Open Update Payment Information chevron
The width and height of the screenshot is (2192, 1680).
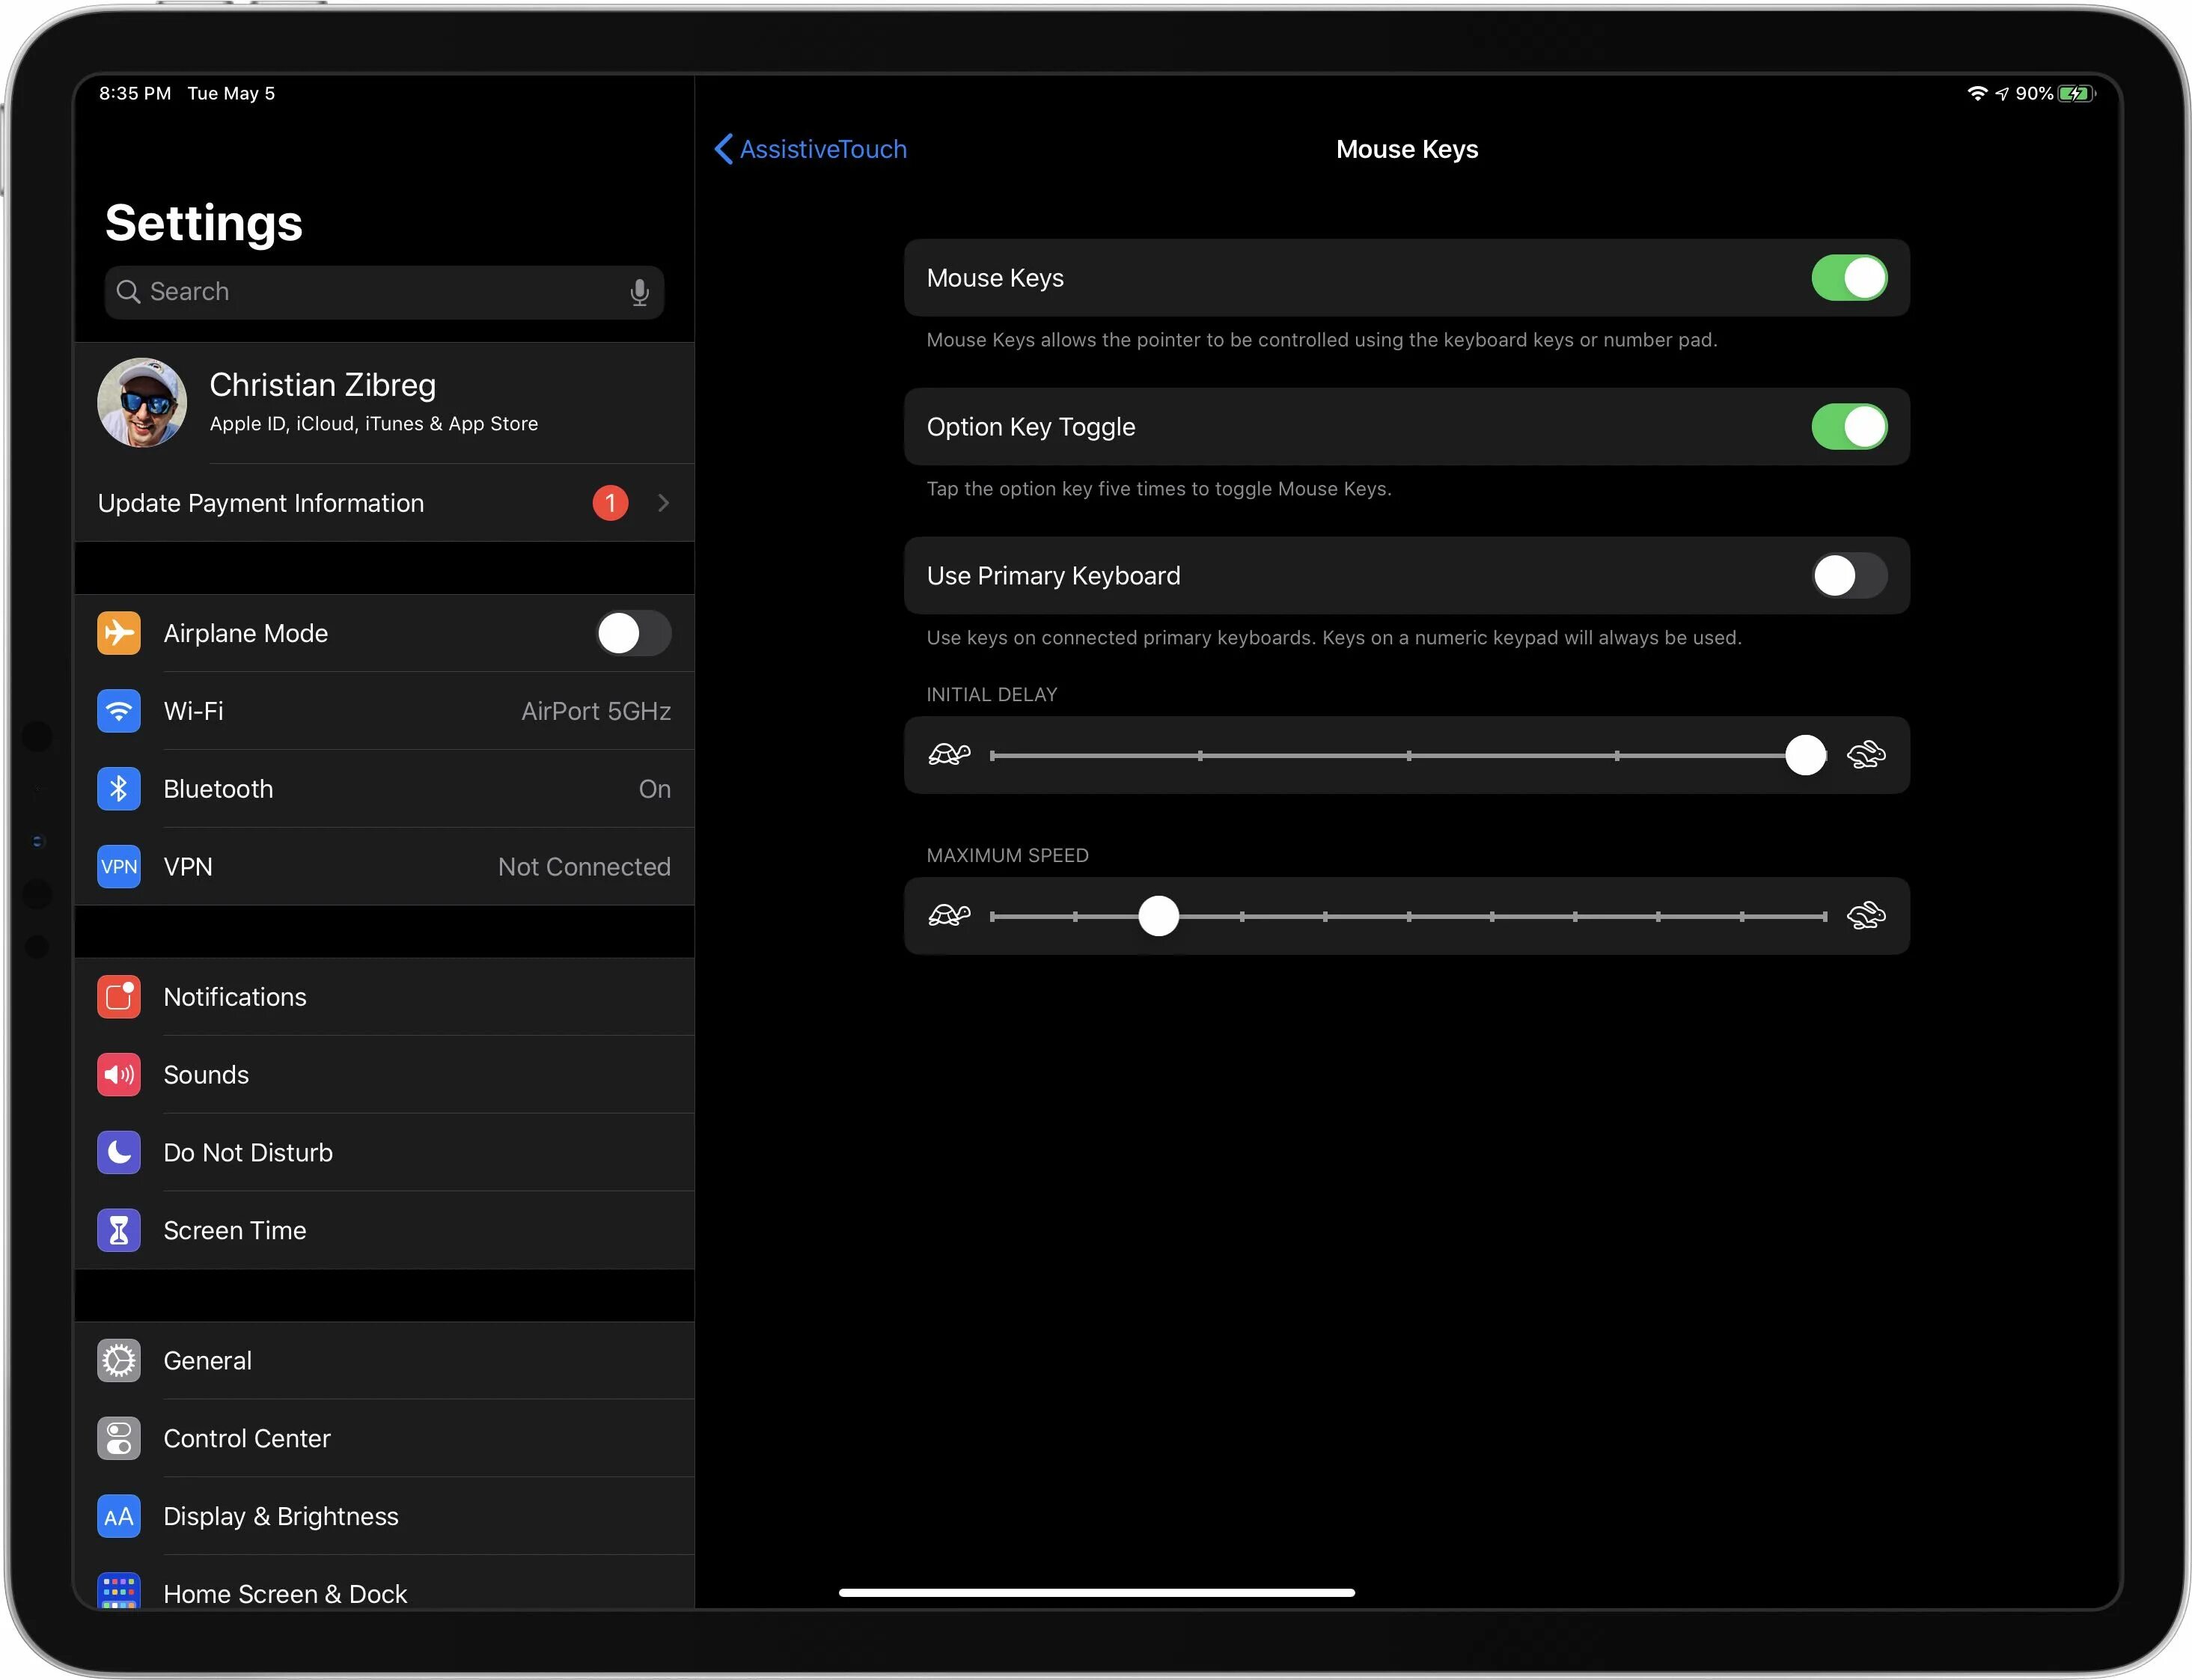(x=663, y=503)
